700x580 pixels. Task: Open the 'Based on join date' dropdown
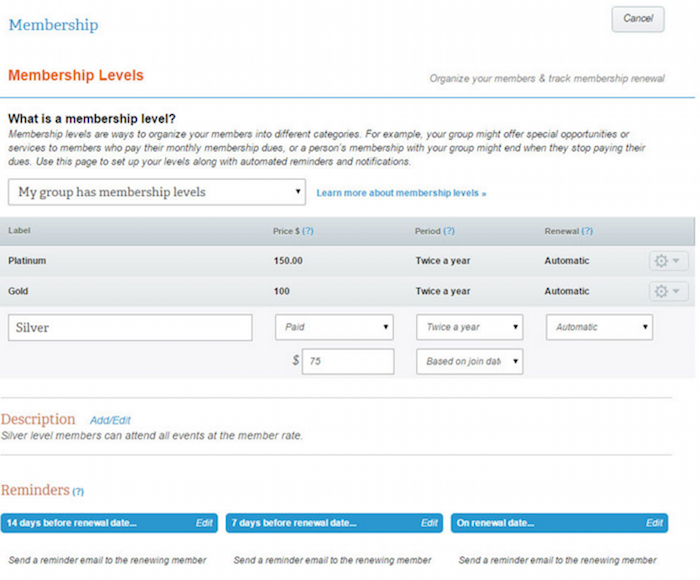[469, 361]
